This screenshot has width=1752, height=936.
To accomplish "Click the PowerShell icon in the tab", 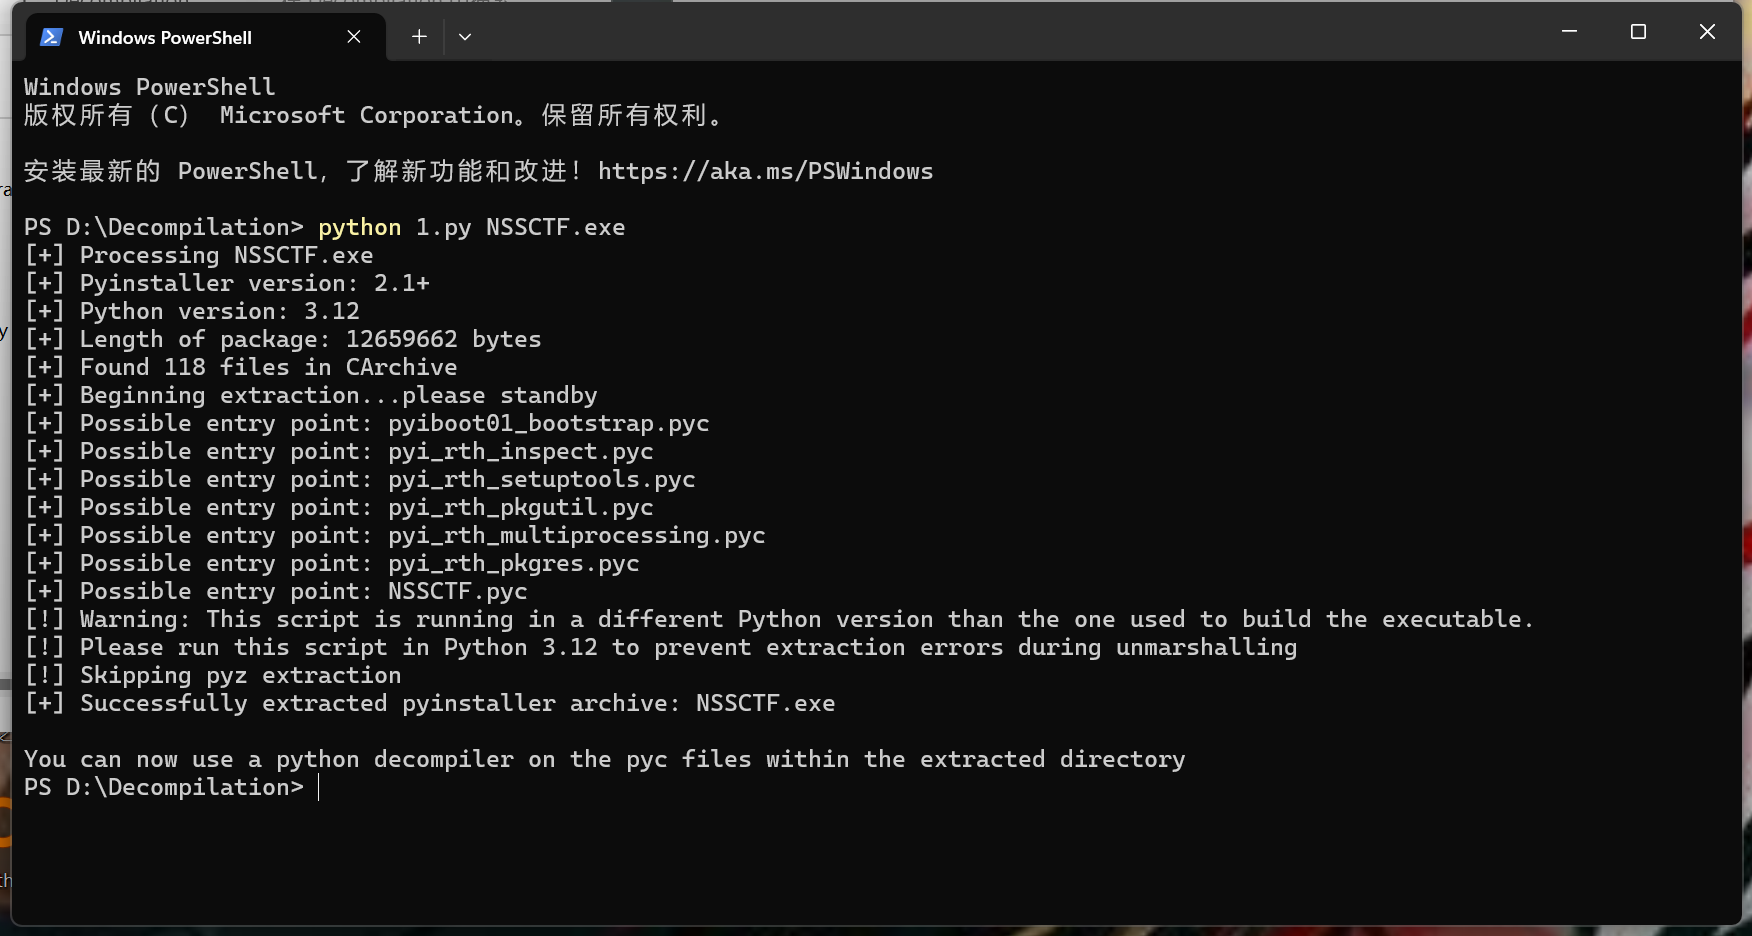I will [51, 37].
